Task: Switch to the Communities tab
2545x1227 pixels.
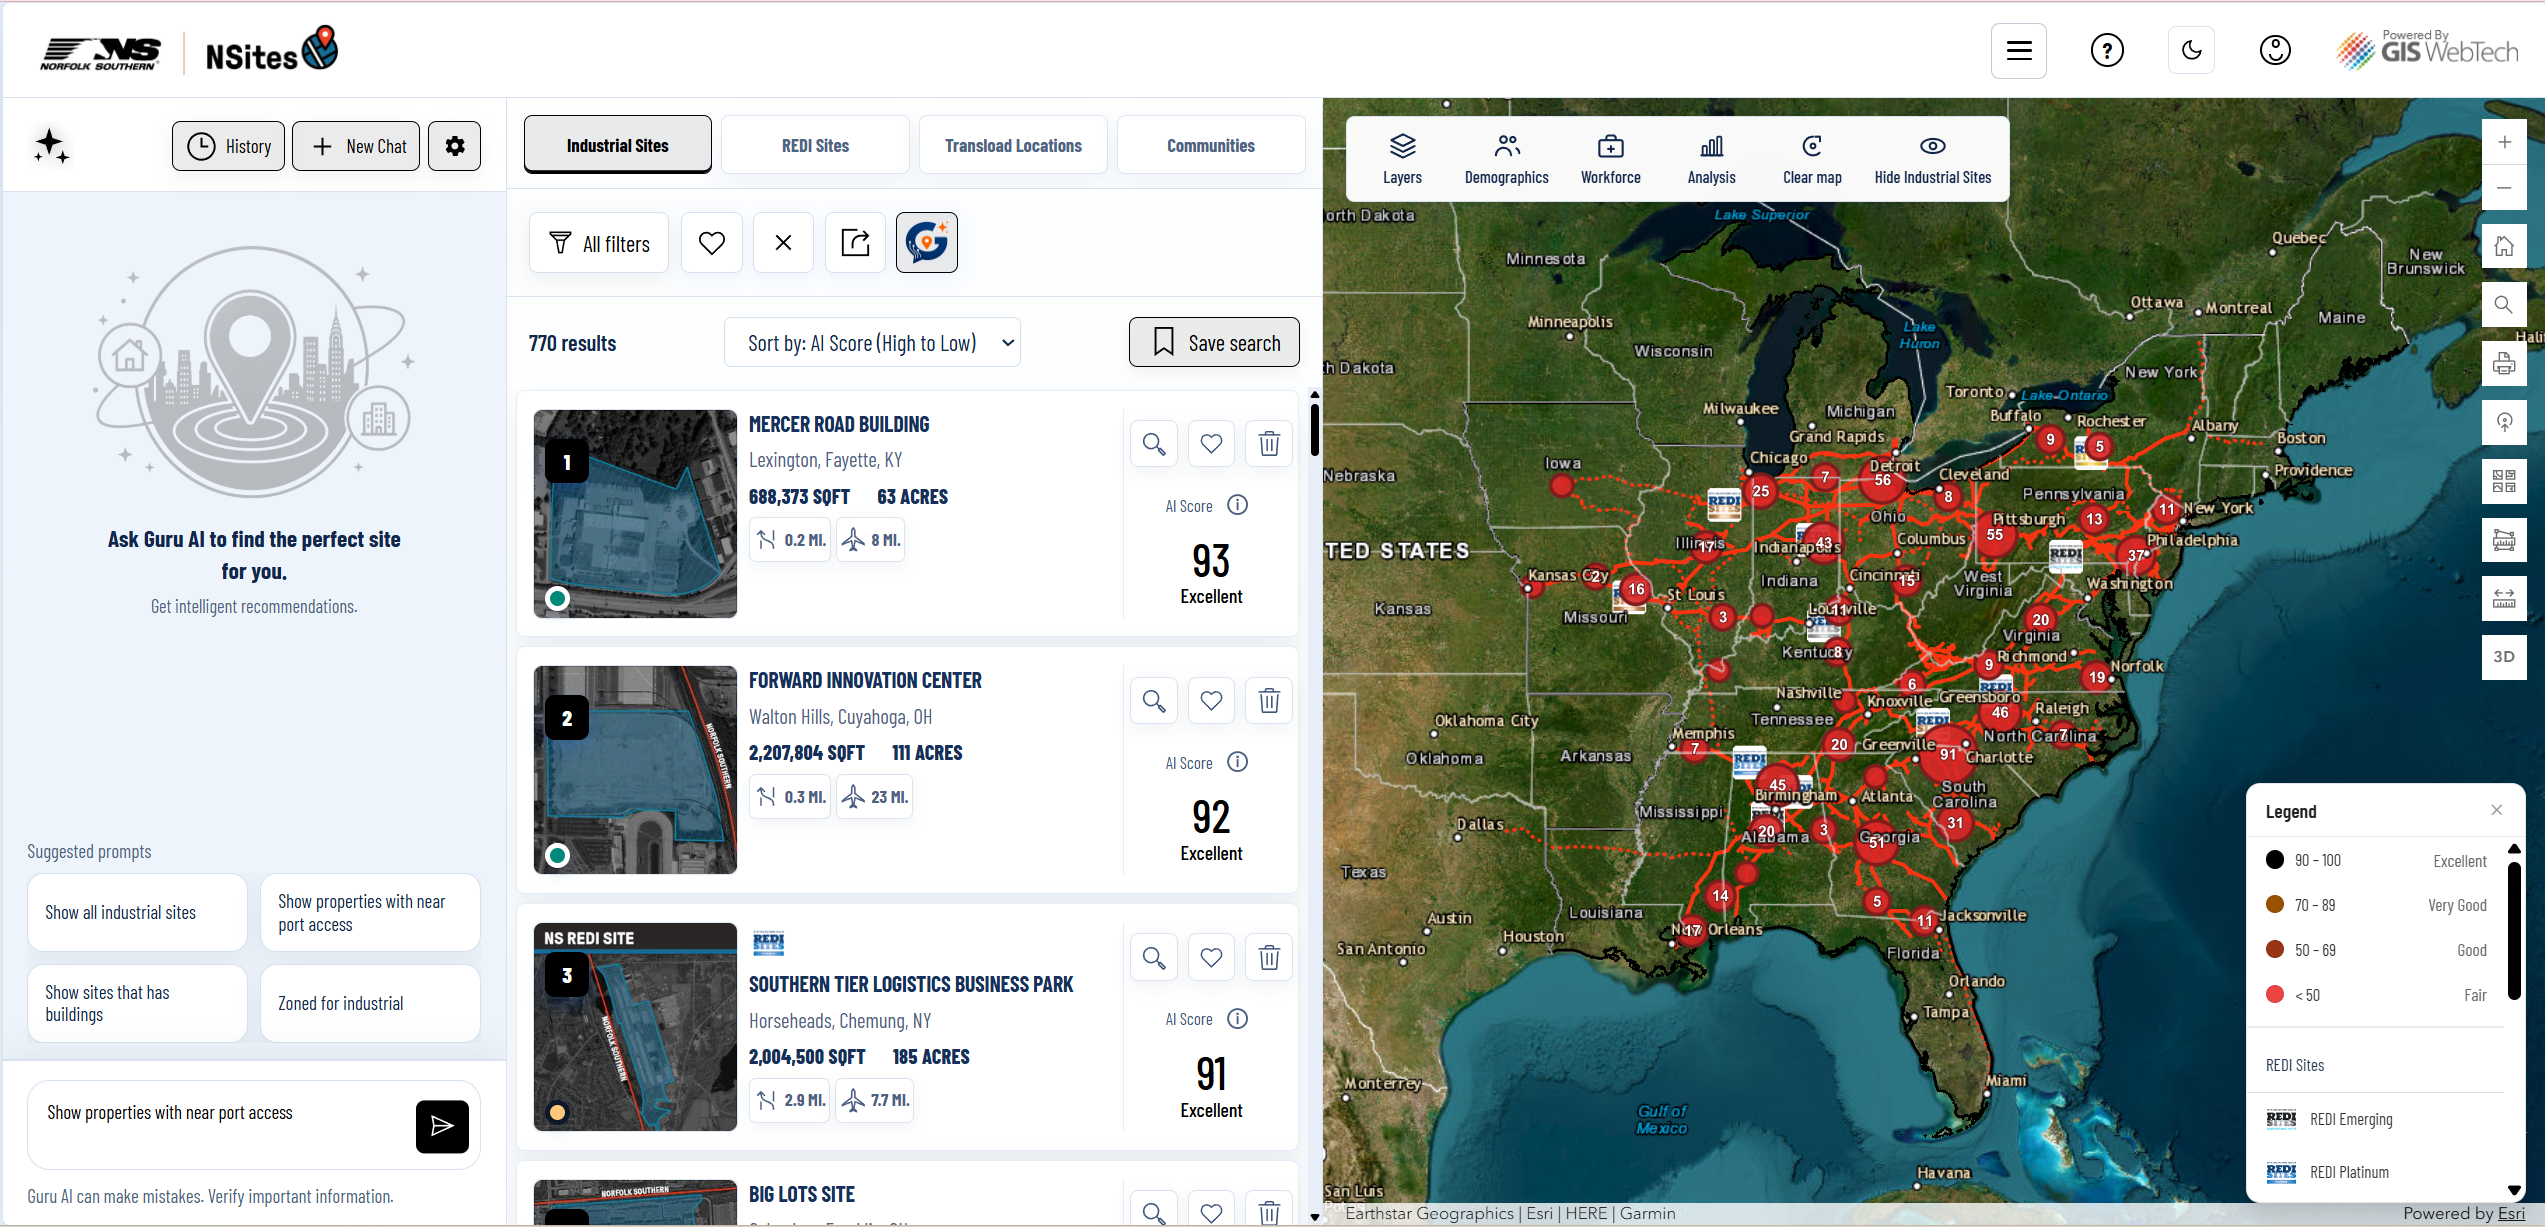Action: 1211,146
